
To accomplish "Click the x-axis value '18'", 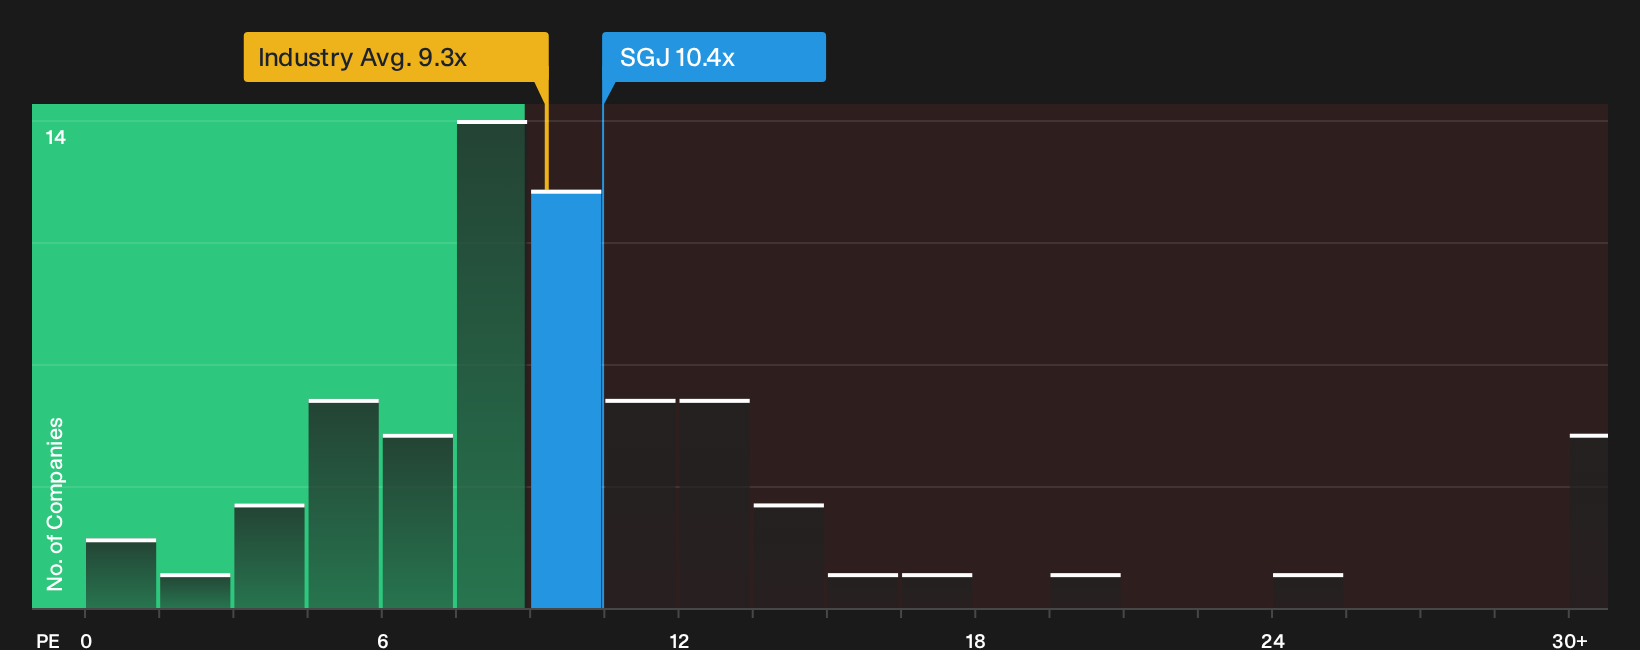I will 975,640.
